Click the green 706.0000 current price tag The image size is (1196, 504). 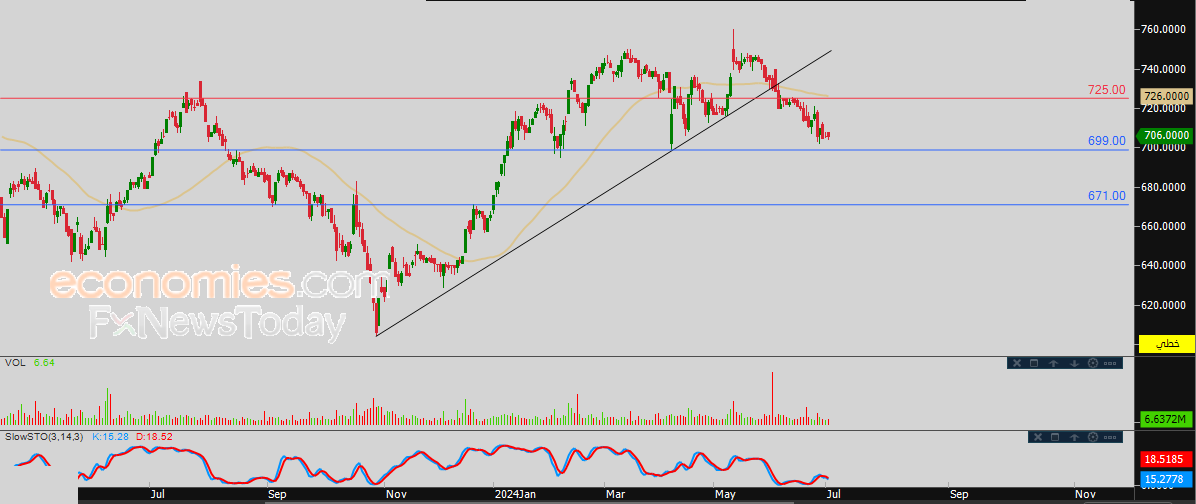(1166, 135)
